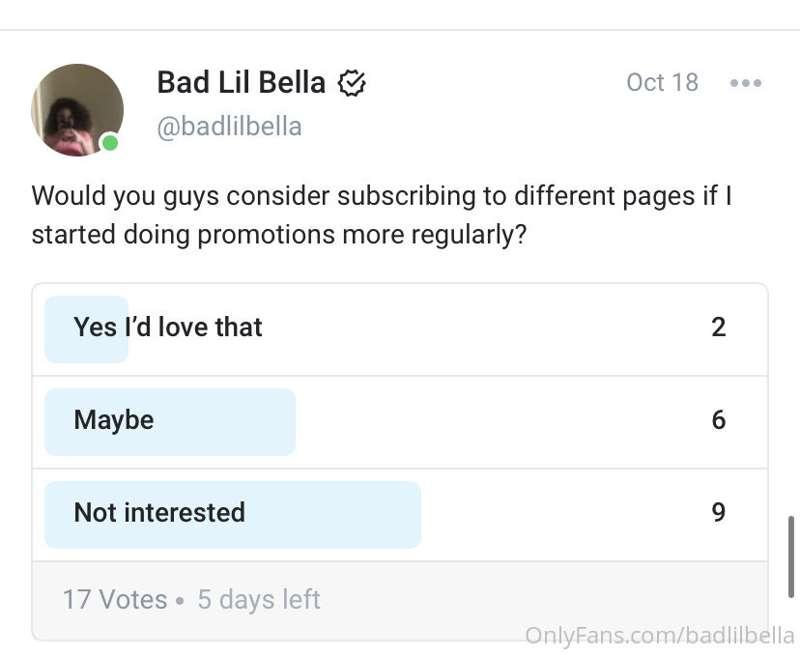
Task: Click the vote count 9 for Not interested
Action: 718,512
